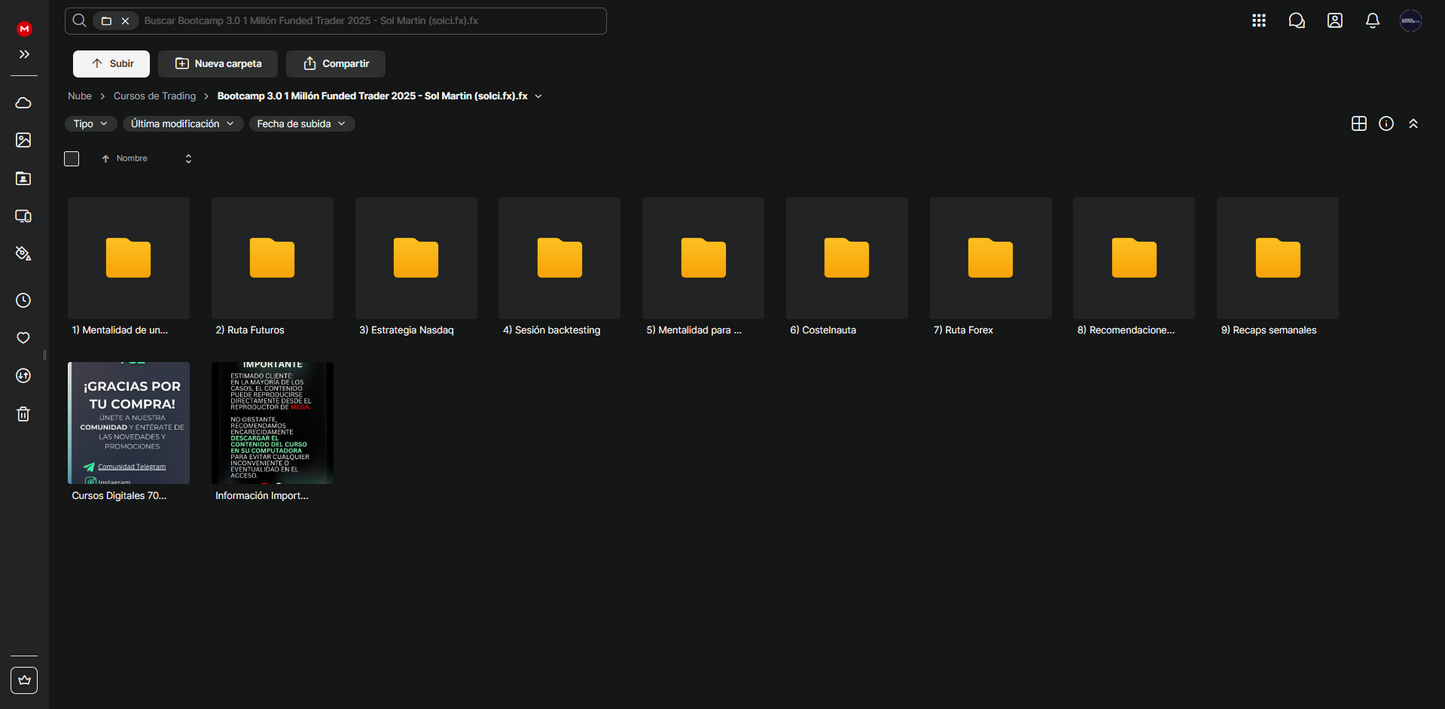Open the Información Importante image thumbnail

point(272,423)
